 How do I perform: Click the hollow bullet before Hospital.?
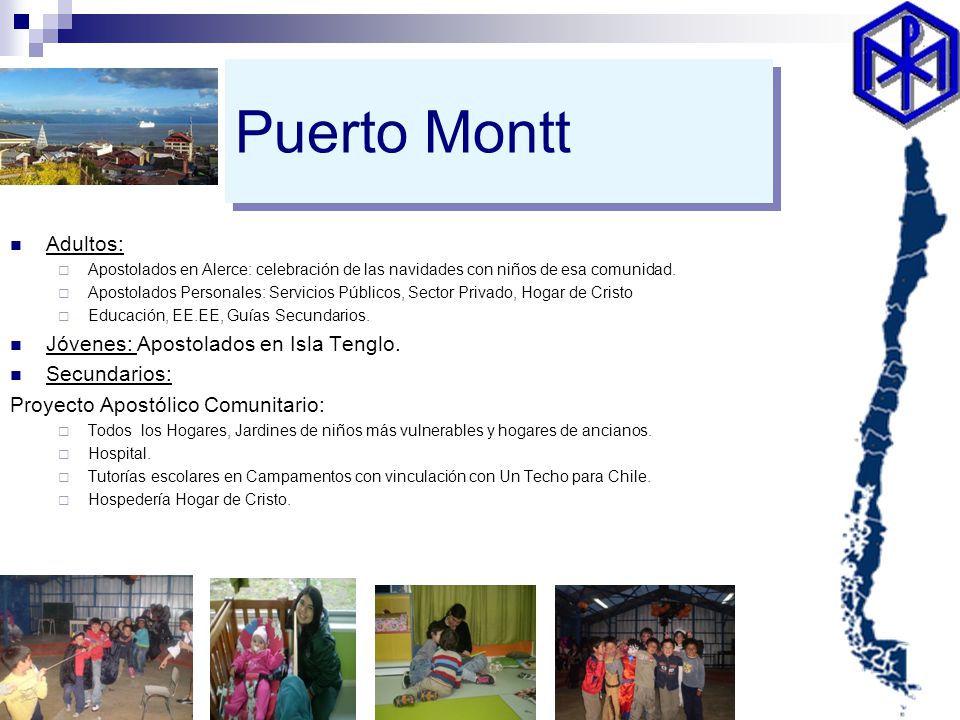coord(64,454)
